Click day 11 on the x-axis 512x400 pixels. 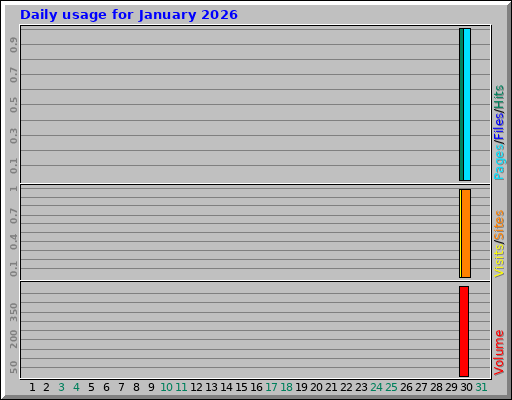(x=181, y=387)
